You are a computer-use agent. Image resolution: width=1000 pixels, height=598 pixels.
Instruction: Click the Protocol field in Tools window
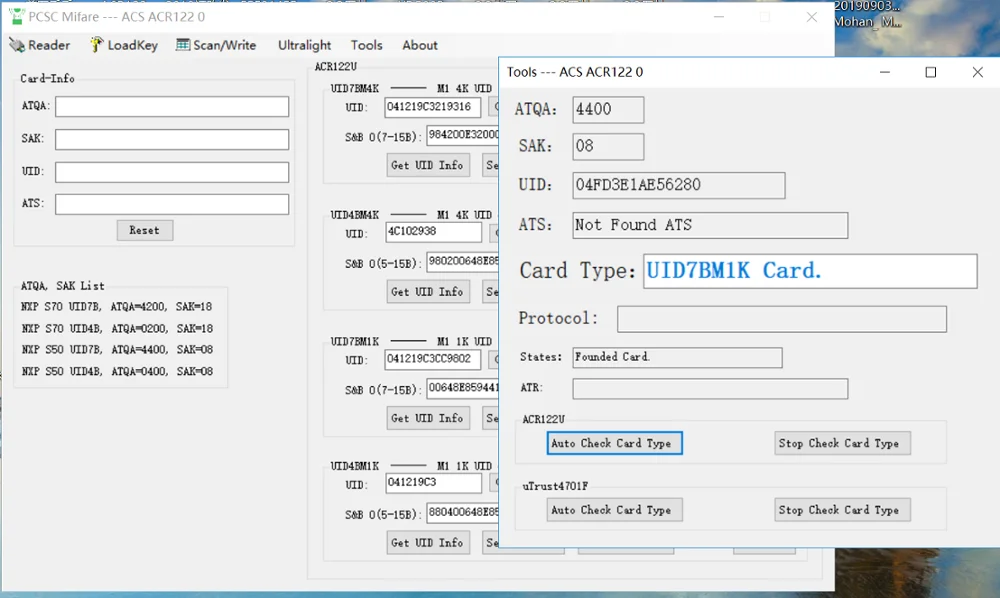pos(782,319)
